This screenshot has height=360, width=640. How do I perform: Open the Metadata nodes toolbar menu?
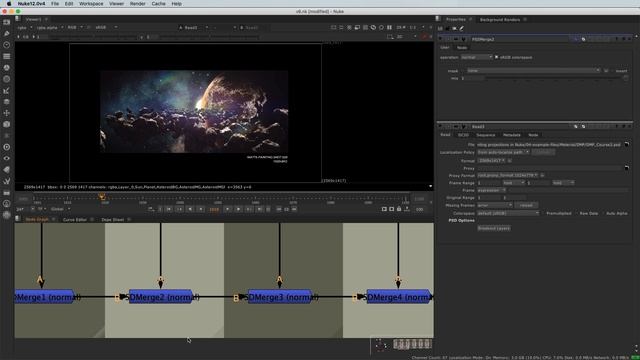[7, 169]
